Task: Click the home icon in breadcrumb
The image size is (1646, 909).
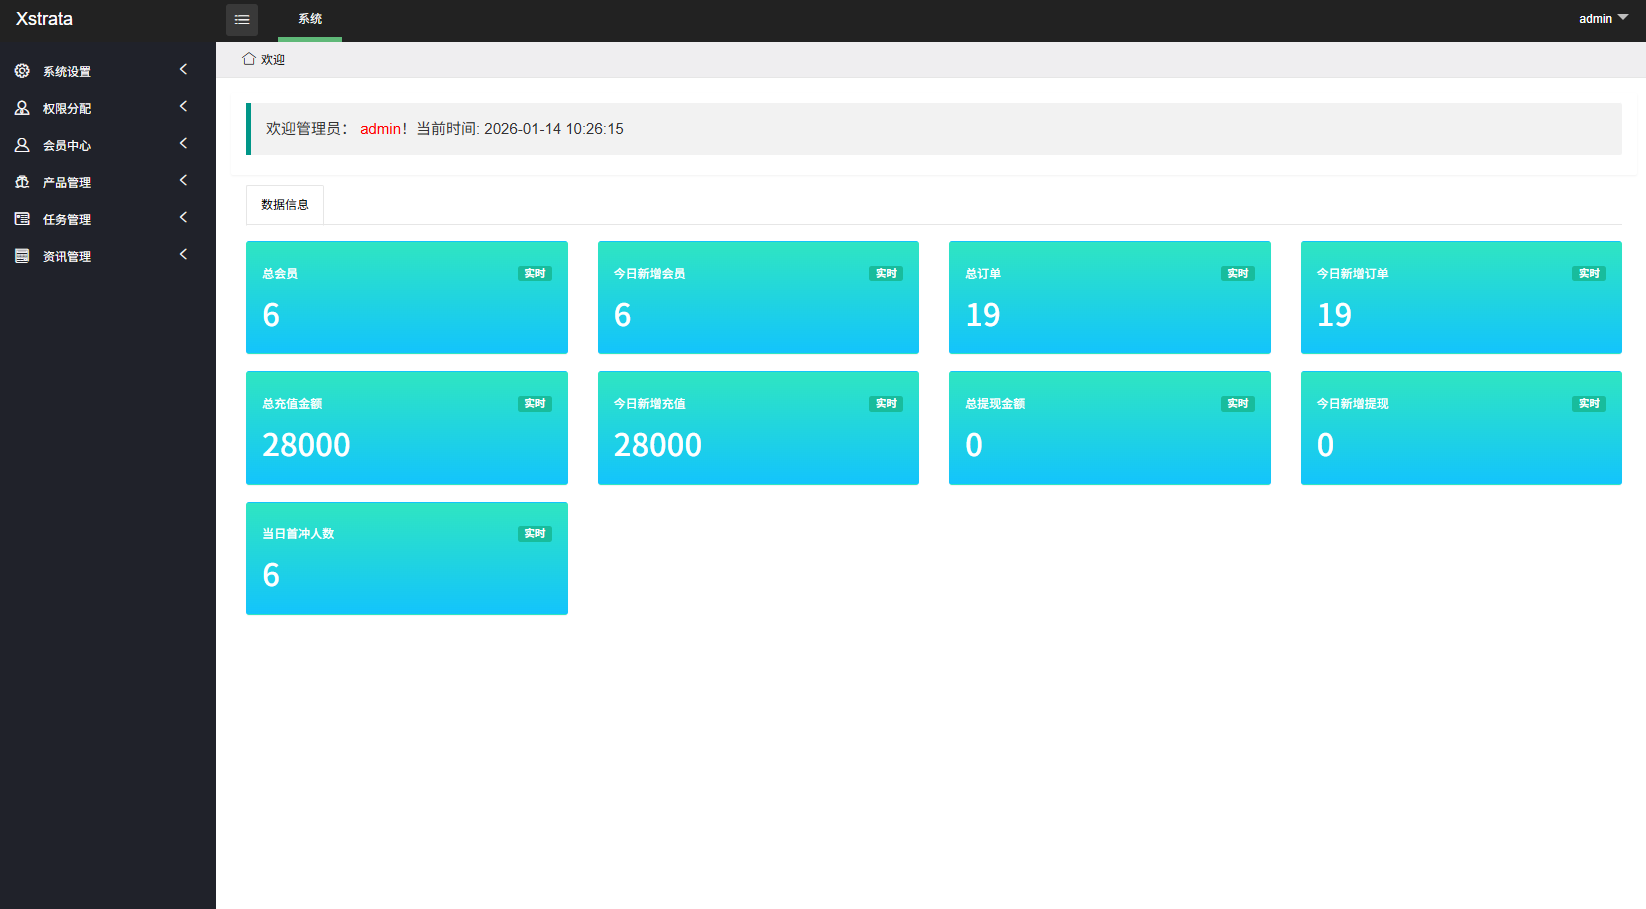Action: [x=249, y=59]
